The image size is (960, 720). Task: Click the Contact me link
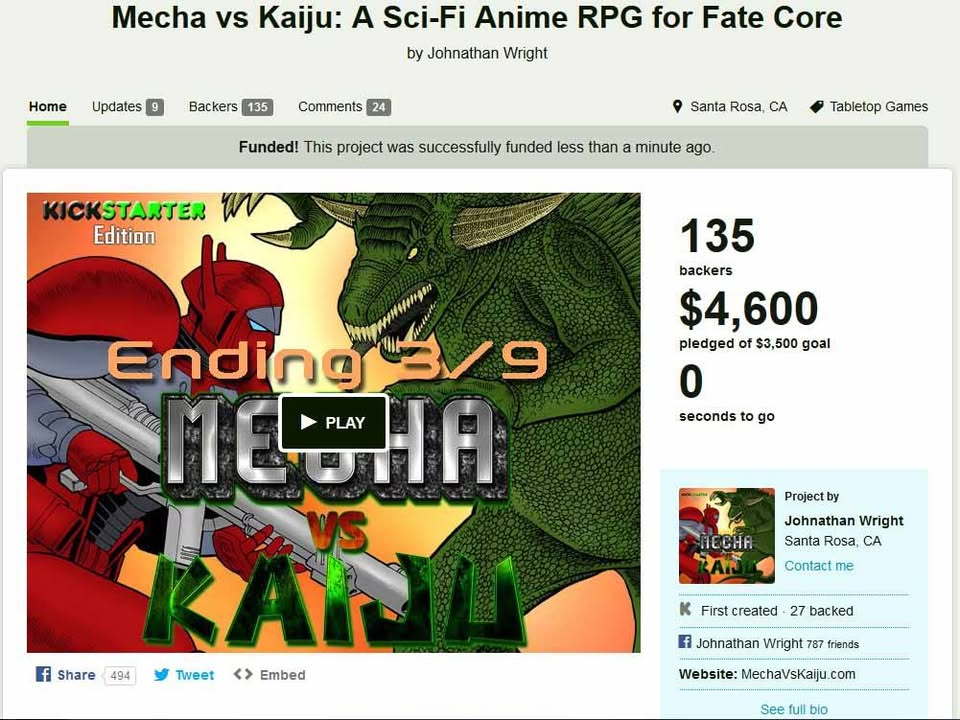tap(819, 566)
